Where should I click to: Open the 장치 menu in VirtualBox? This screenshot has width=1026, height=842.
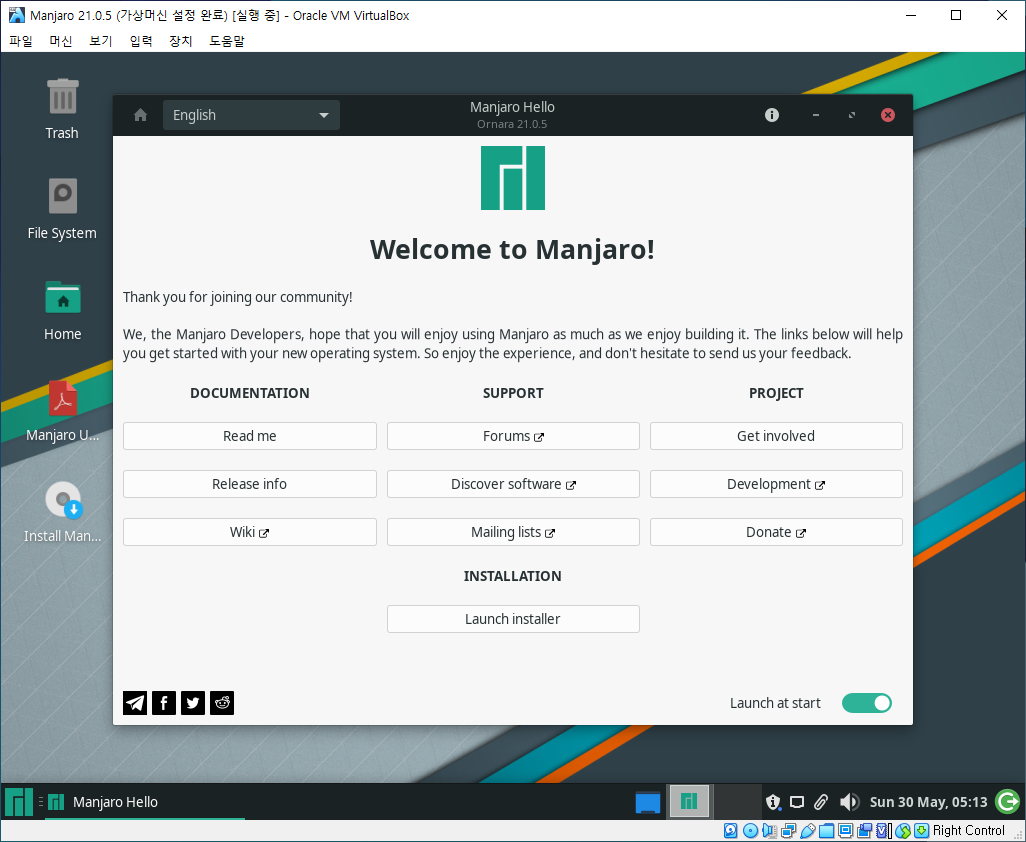coord(181,41)
